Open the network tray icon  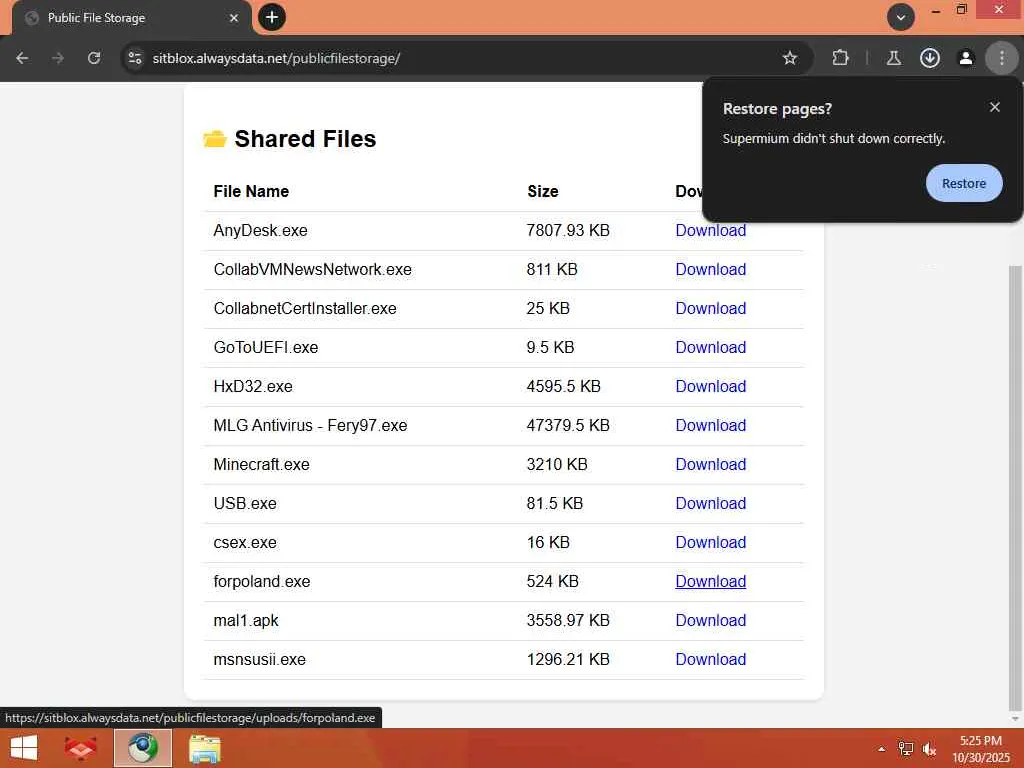pos(906,749)
